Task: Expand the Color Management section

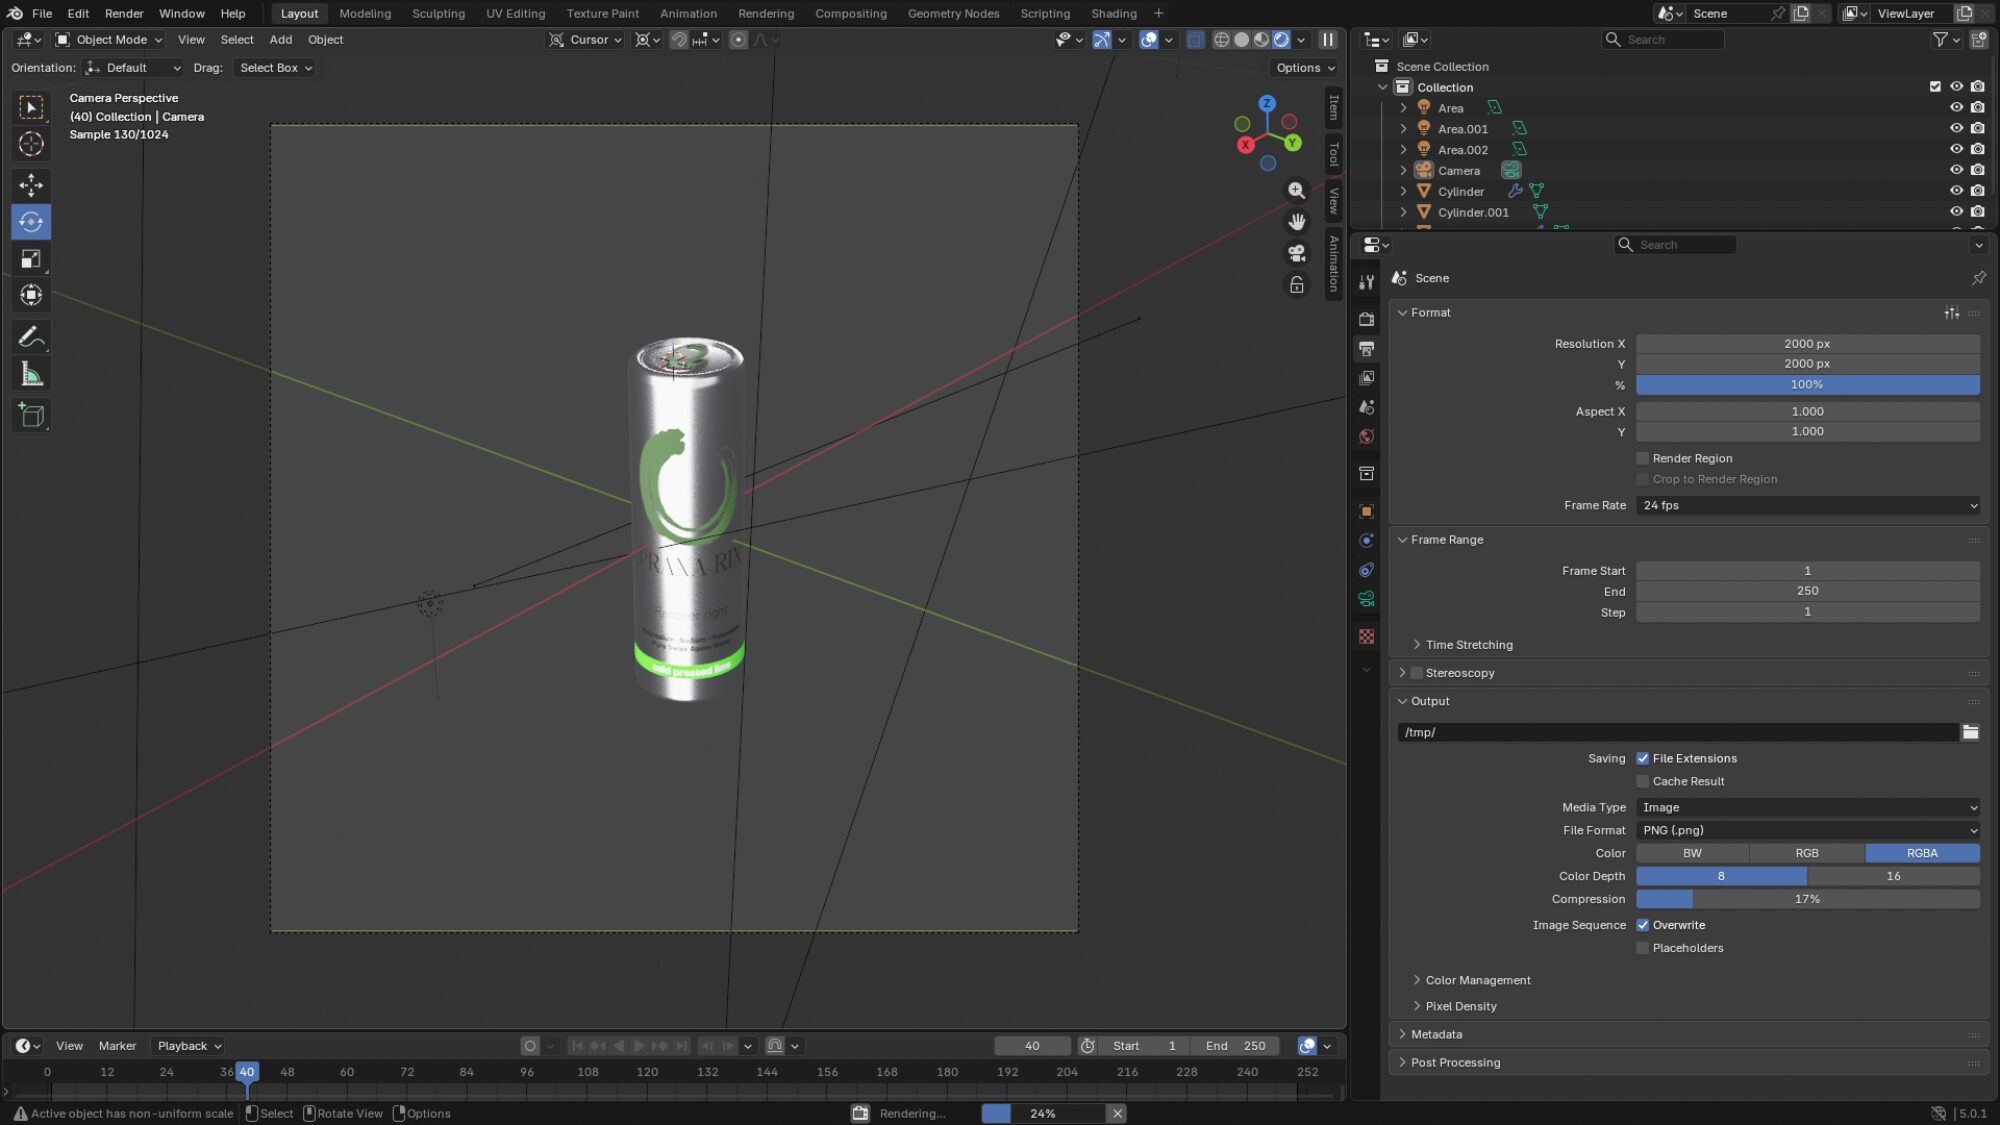Action: pos(1477,980)
